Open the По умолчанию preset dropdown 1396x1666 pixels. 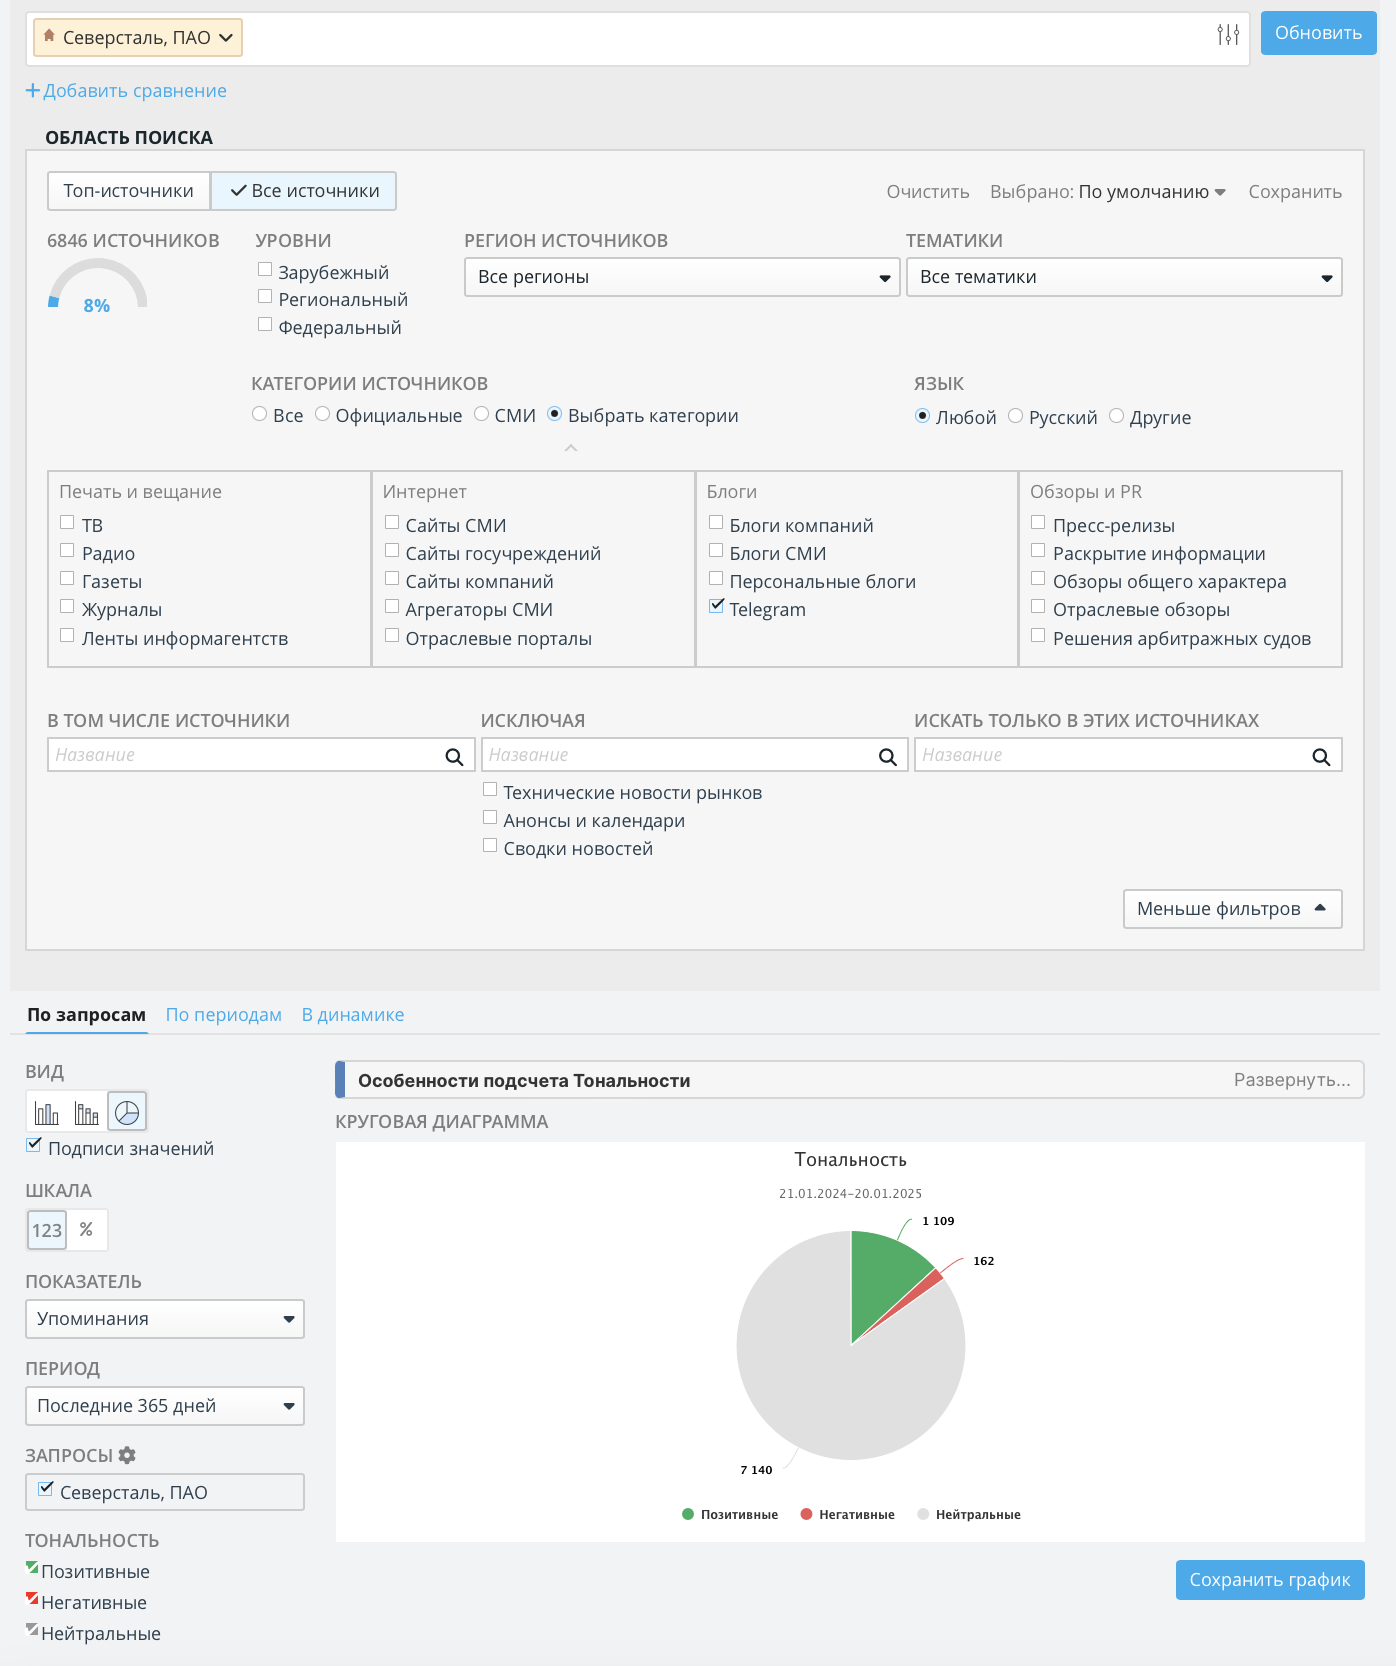1152,192
